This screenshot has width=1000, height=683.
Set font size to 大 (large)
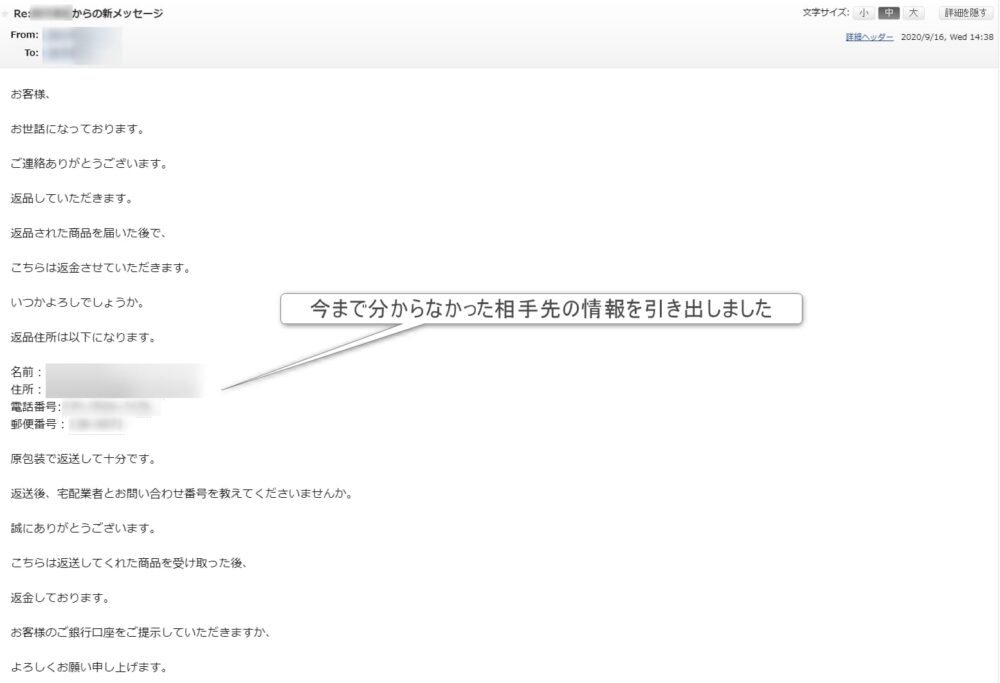point(913,13)
